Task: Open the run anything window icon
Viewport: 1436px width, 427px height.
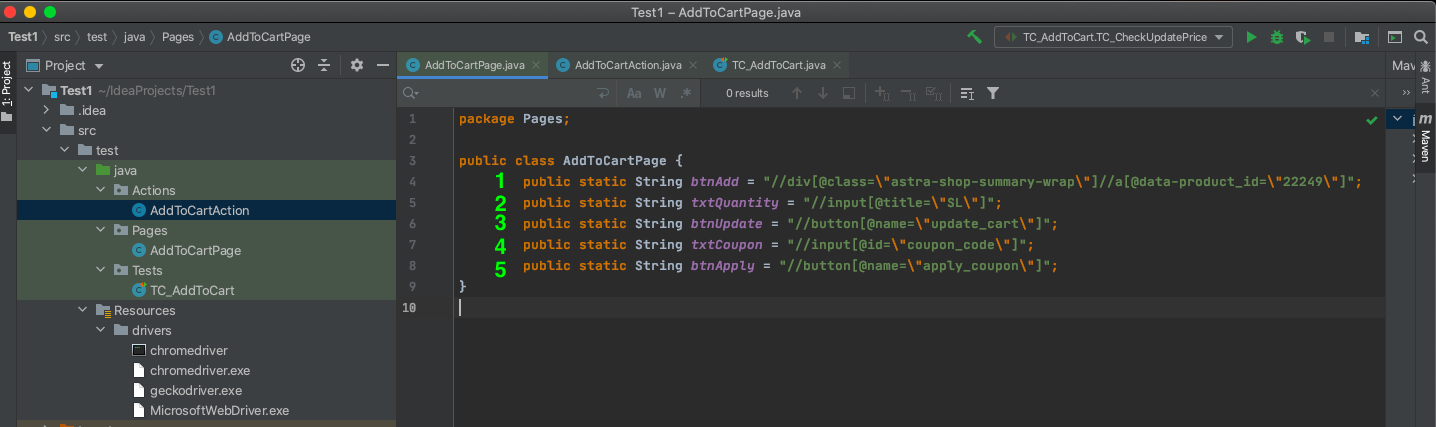Action: (x=1395, y=37)
